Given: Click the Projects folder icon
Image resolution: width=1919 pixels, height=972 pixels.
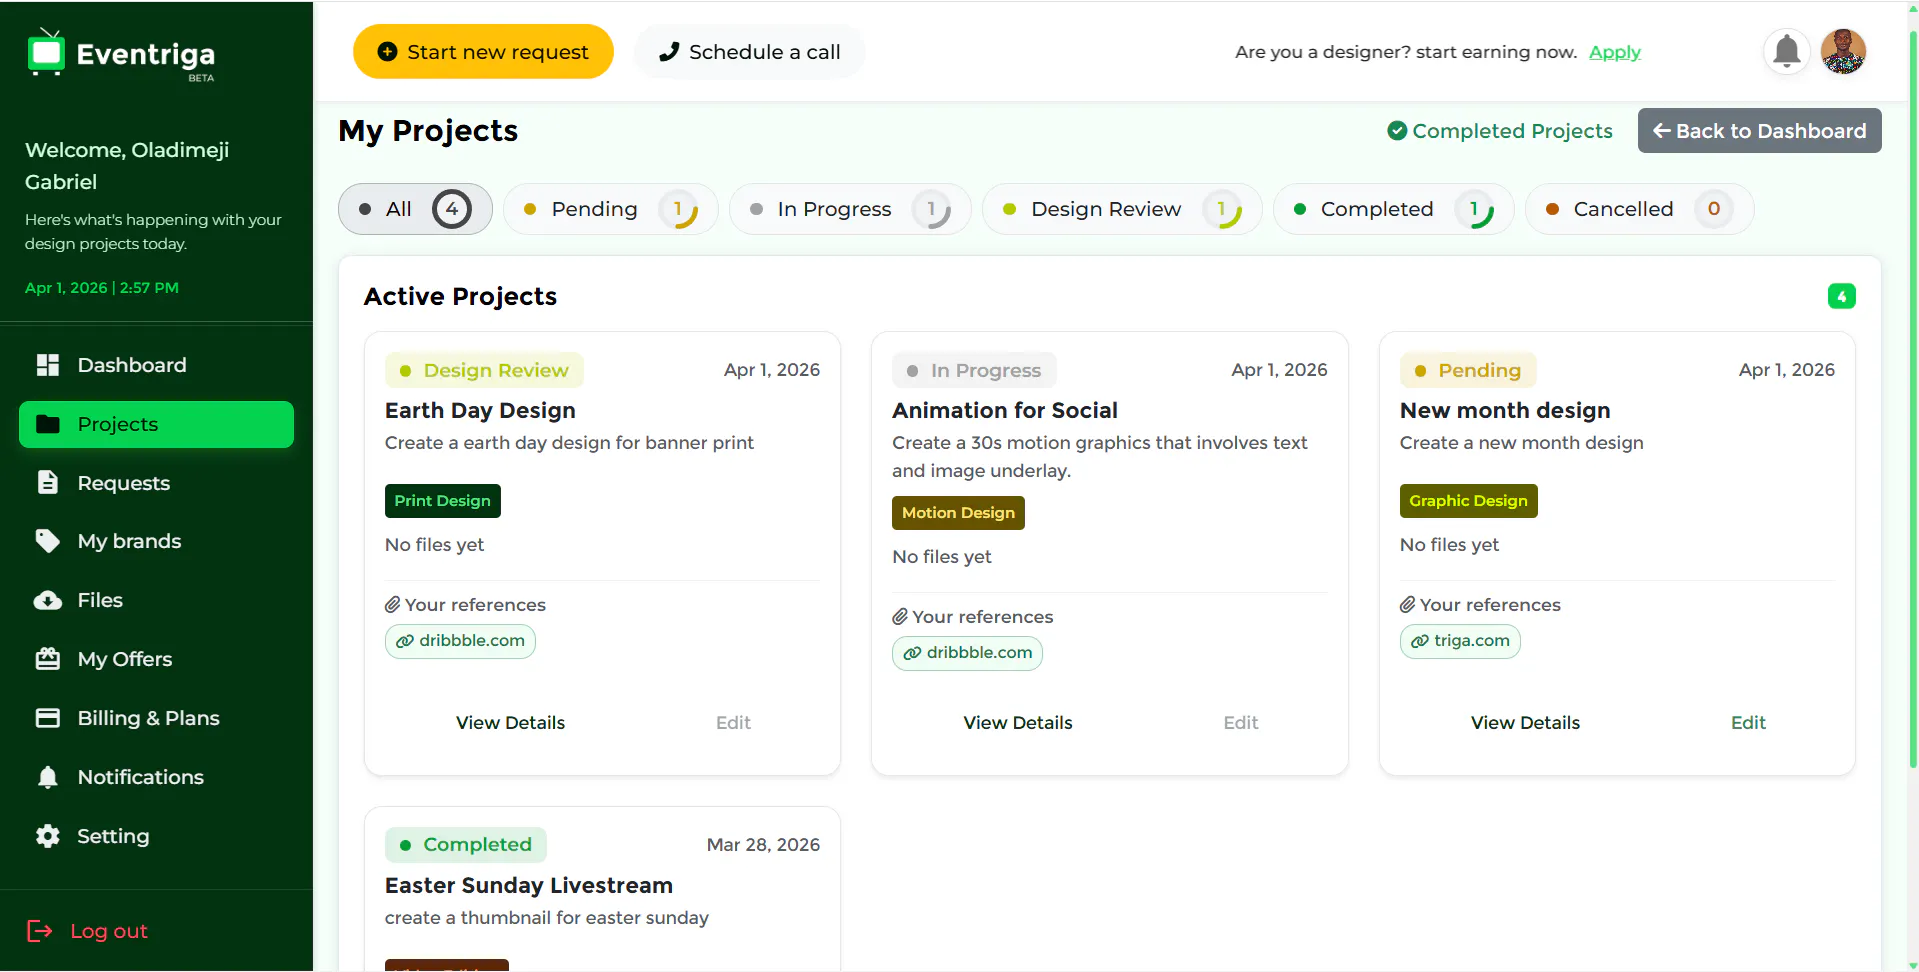Looking at the screenshot, I should pyautogui.click(x=48, y=424).
